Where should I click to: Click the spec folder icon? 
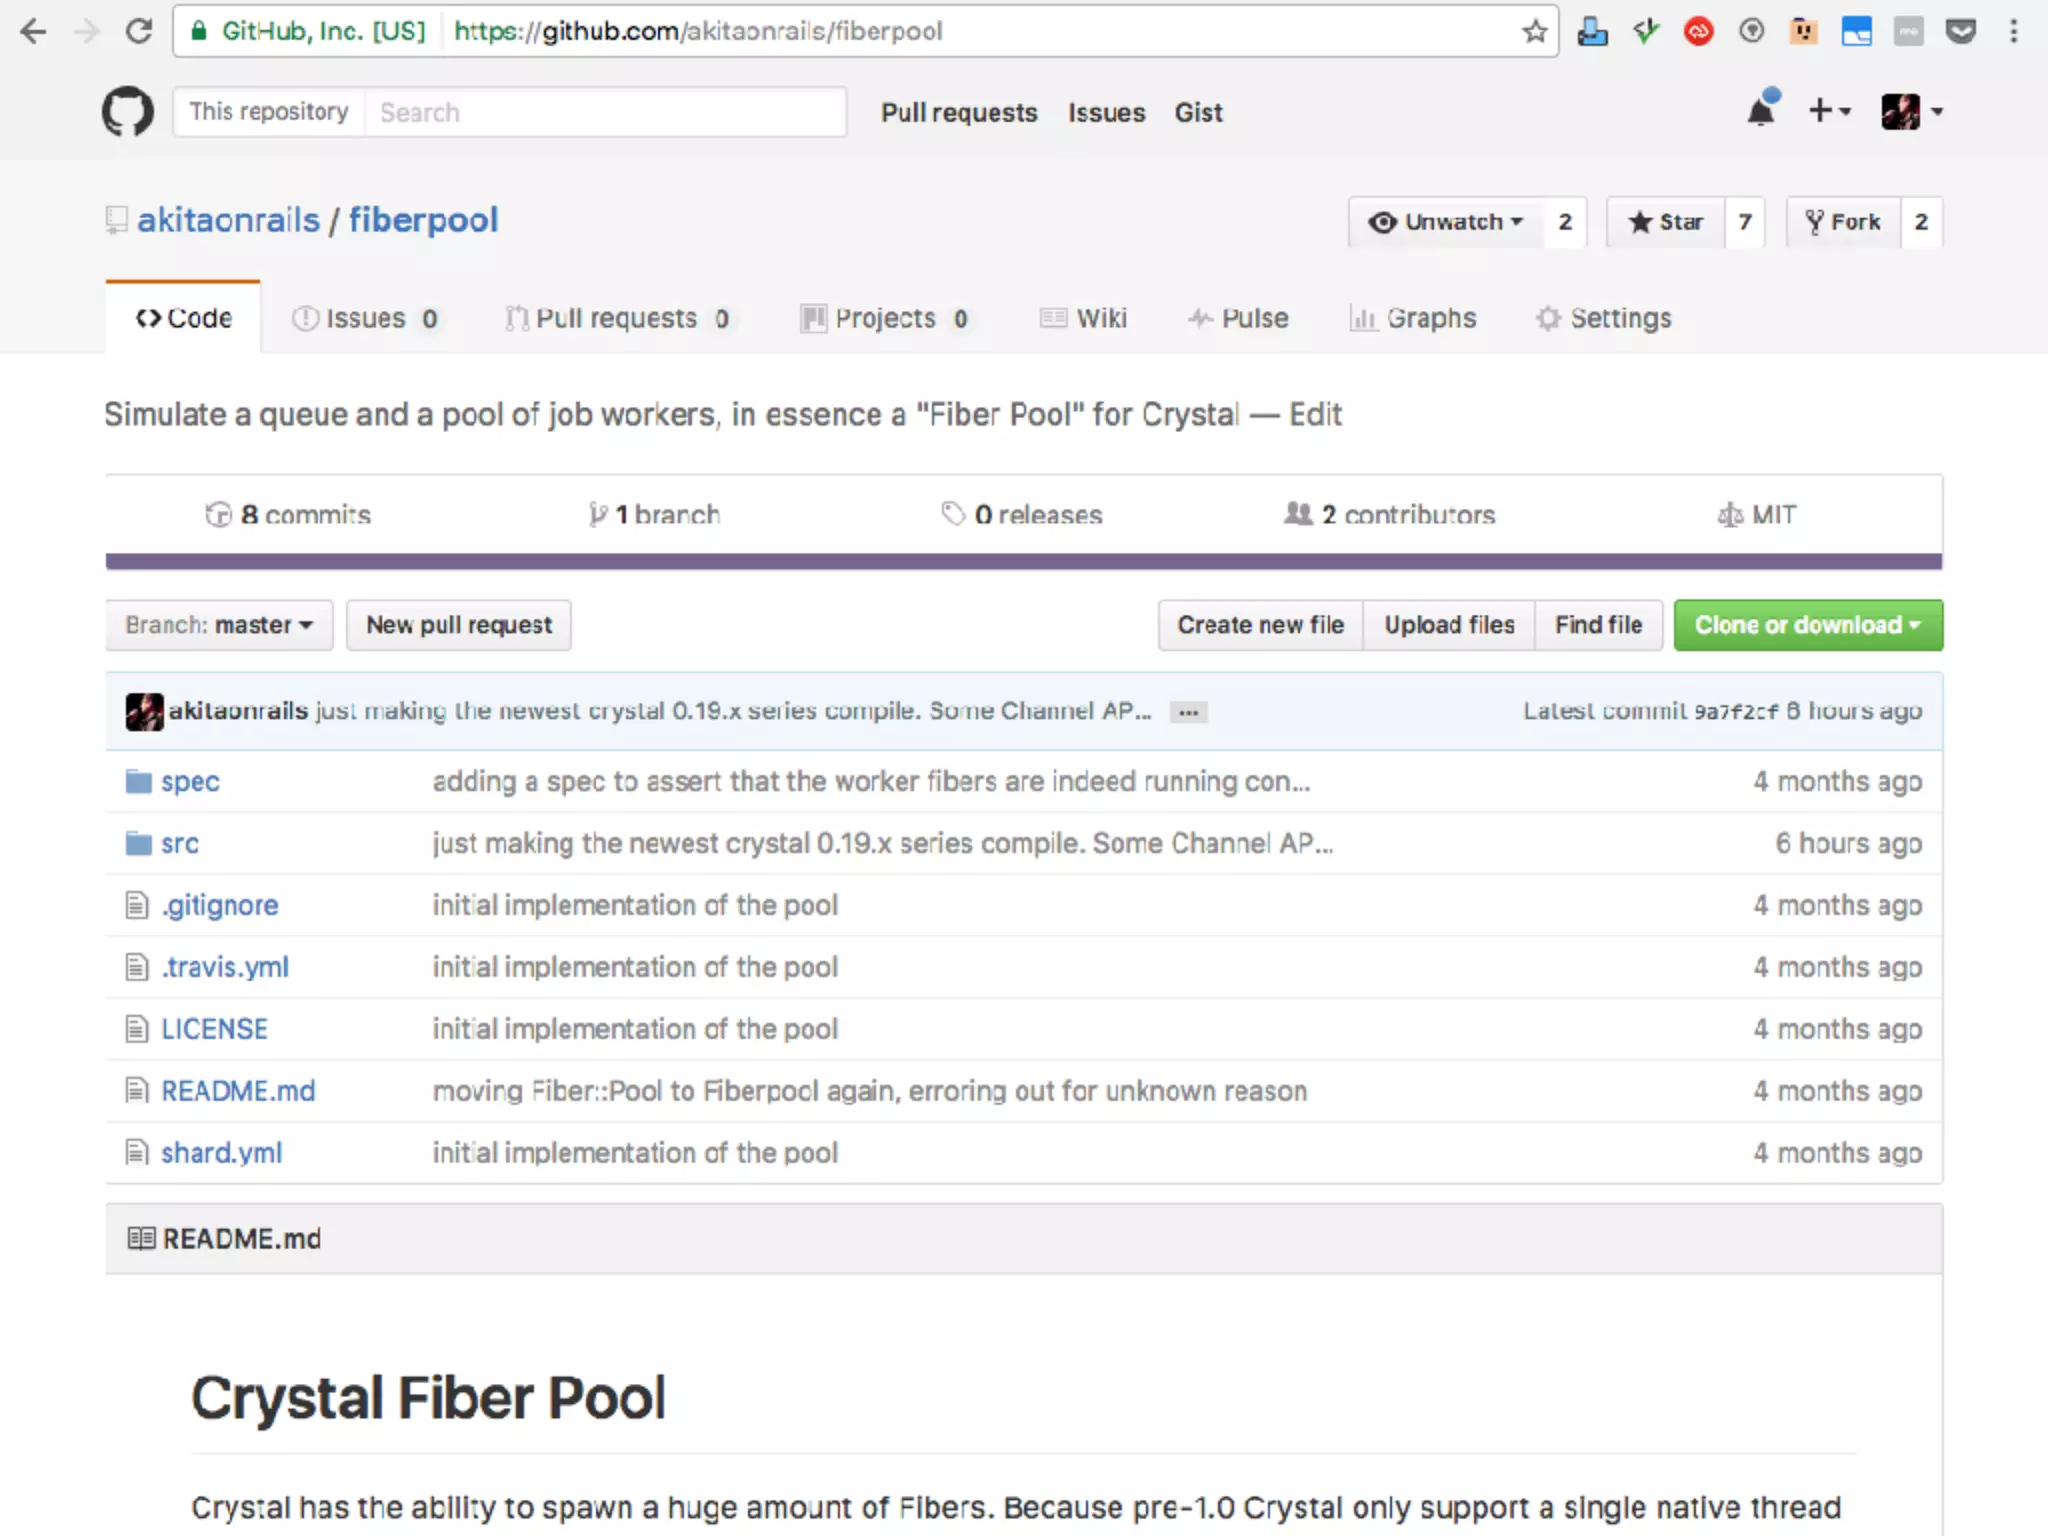click(138, 781)
